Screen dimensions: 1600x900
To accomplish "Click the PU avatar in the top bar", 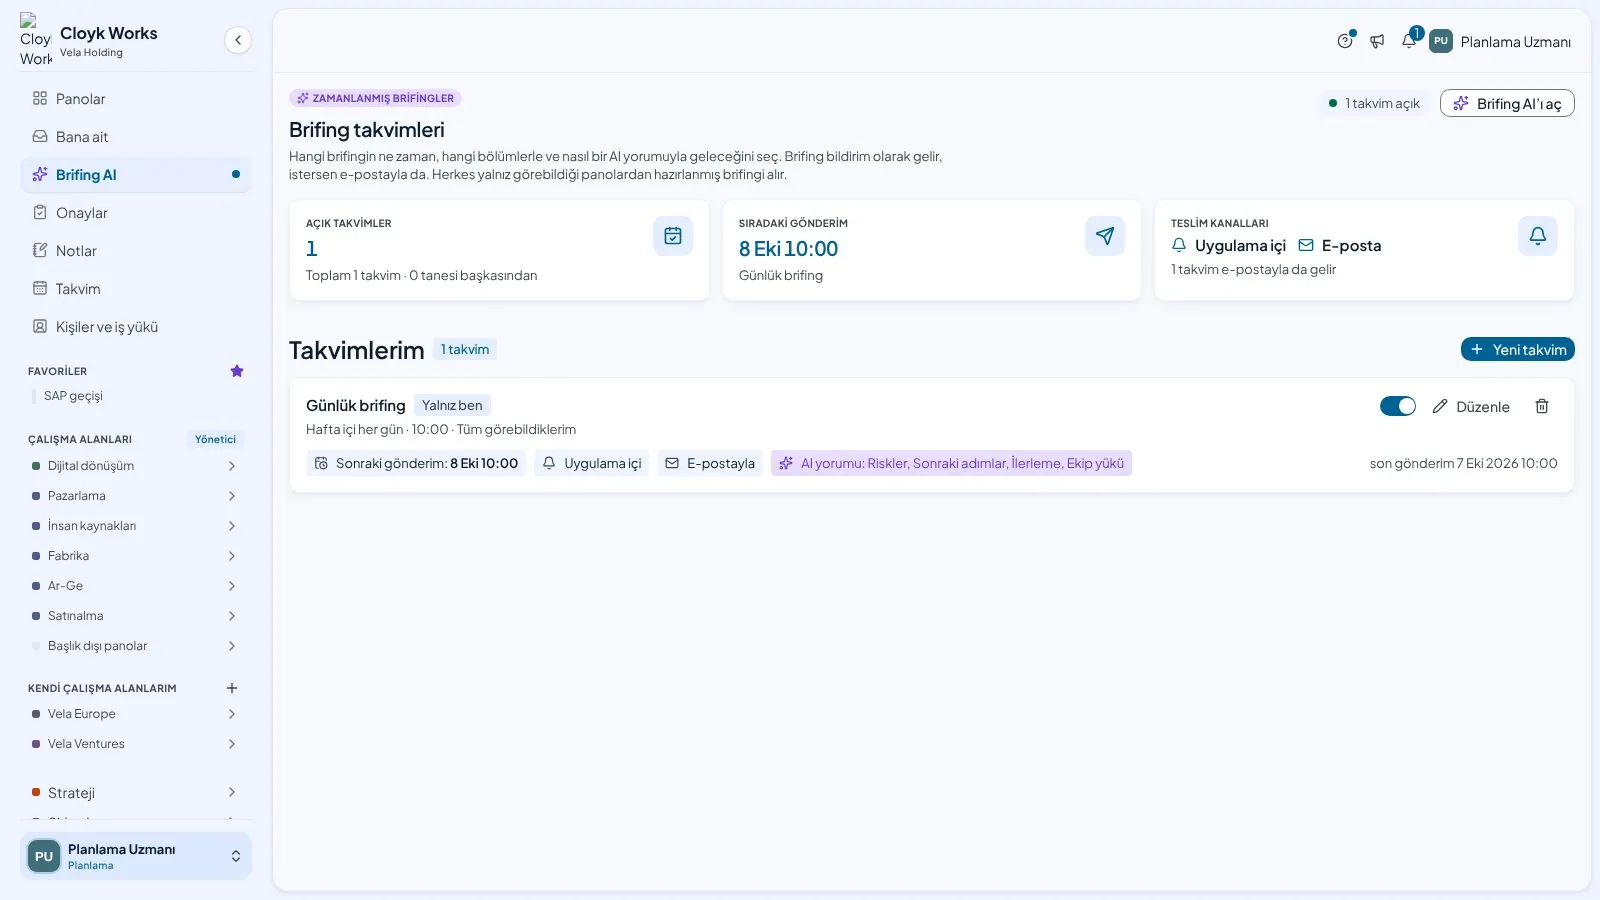I will pos(1441,41).
